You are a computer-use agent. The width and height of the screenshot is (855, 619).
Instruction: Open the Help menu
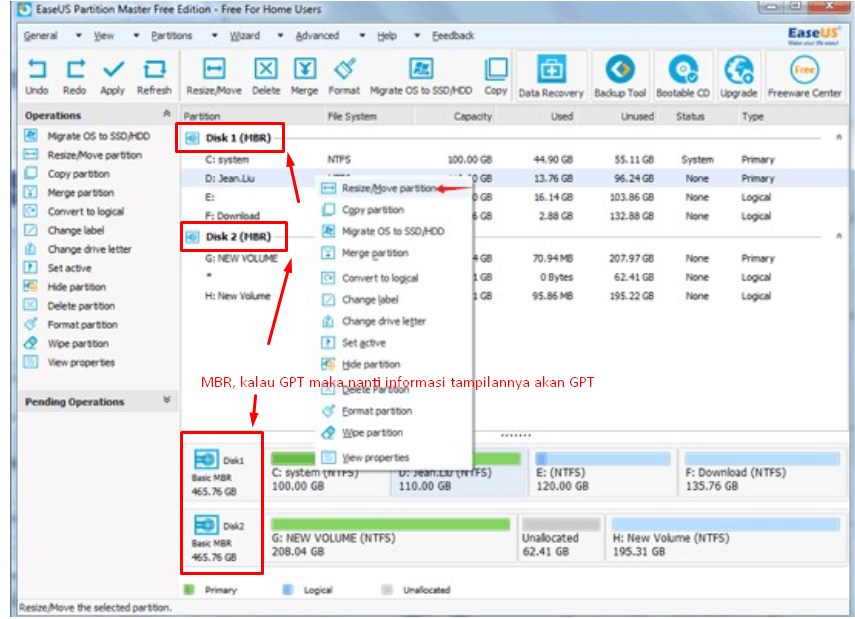tap(387, 35)
